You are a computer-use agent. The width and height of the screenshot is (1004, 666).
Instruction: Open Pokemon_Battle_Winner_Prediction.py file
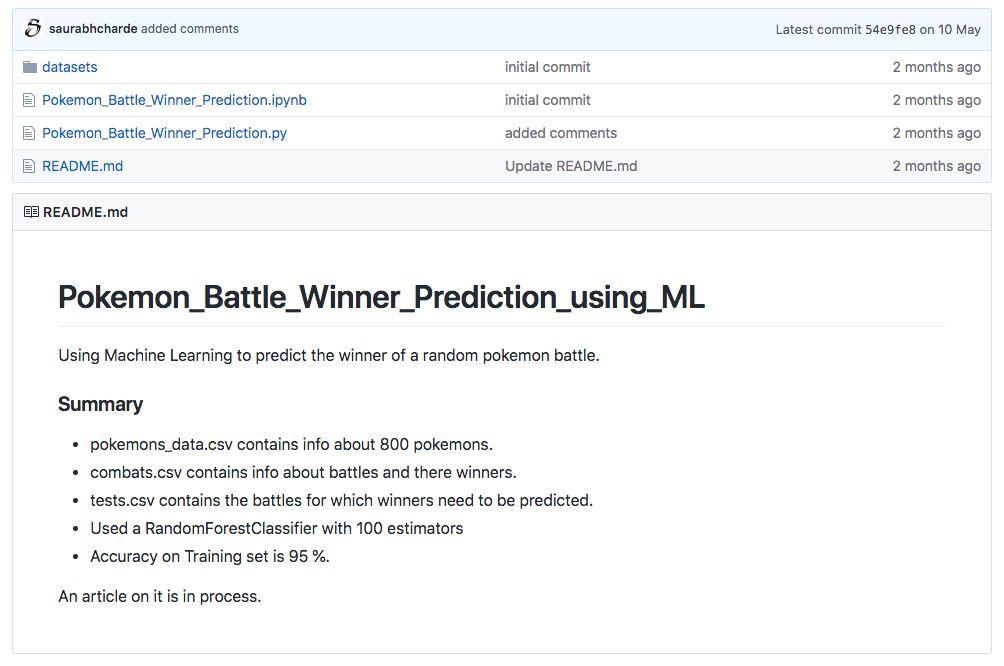click(x=164, y=133)
